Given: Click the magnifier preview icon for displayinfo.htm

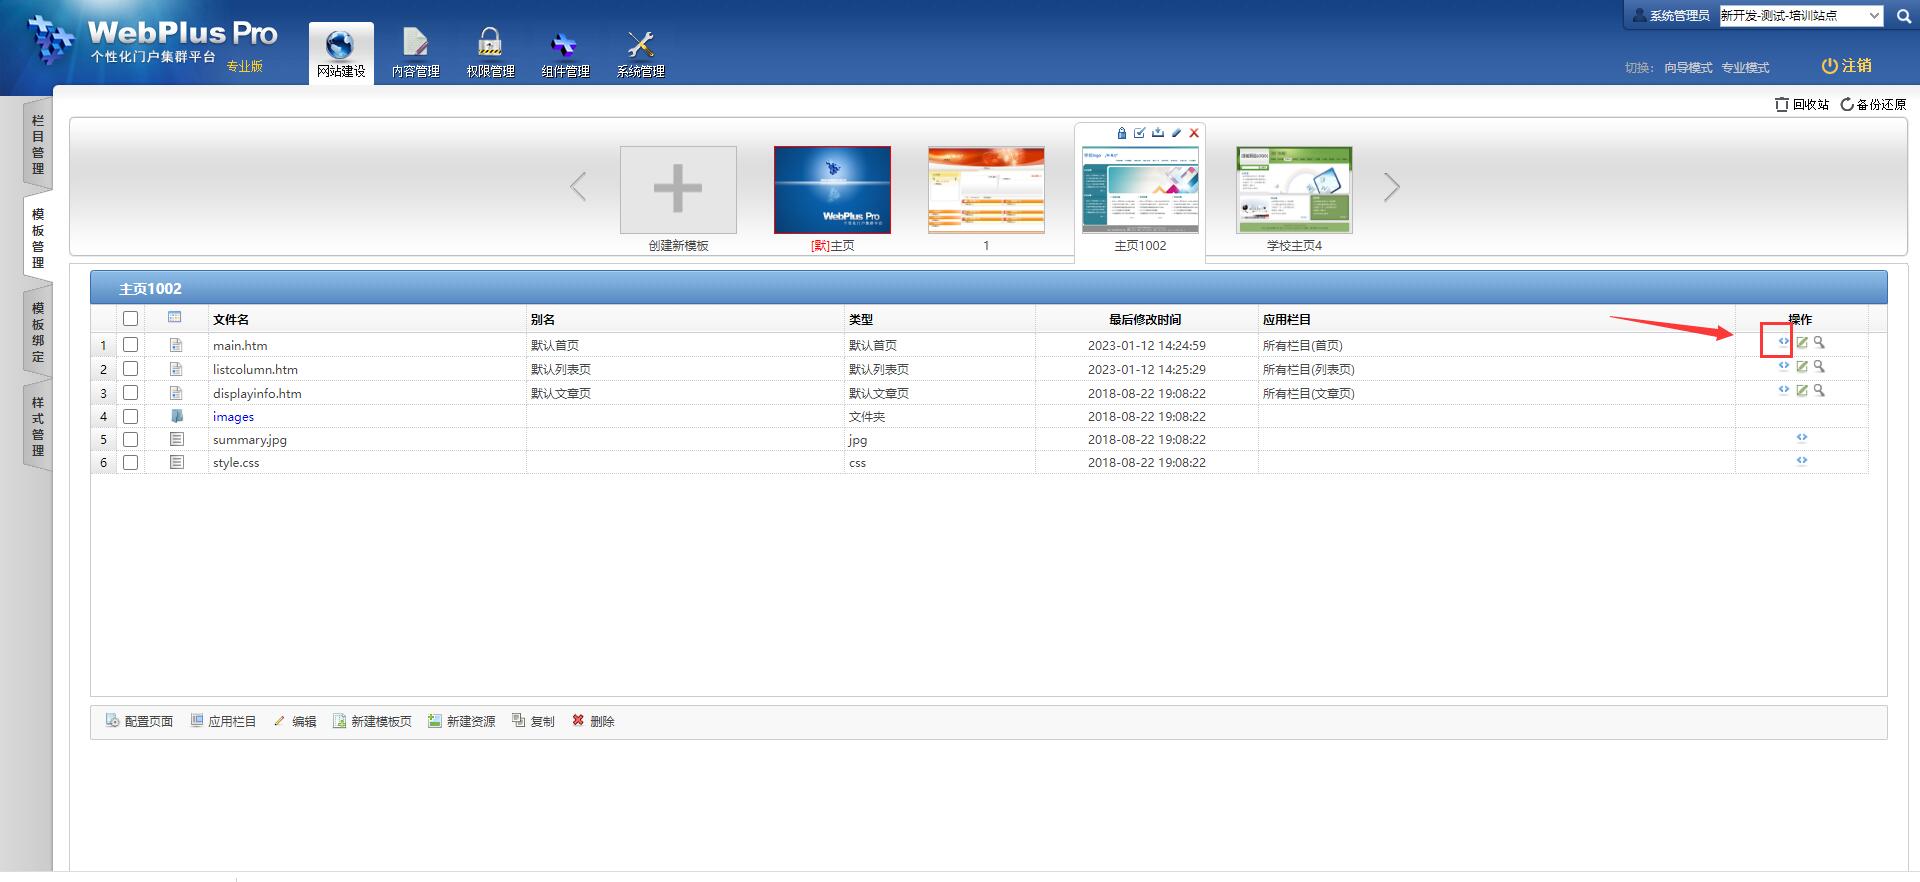Looking at the screenshot, I should 1819,391.
